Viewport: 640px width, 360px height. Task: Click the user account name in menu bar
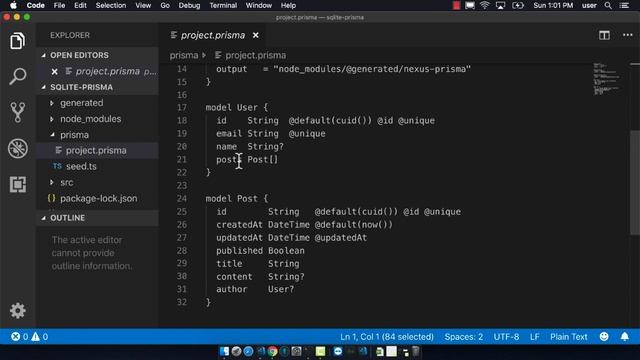589,5
